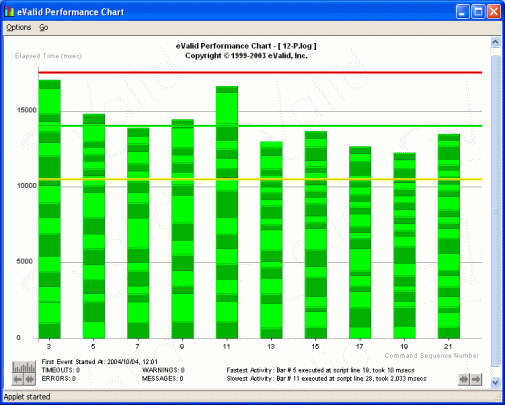Select the bar for sequence 7
Screen dimensions: 505x405
click(138, 233)
